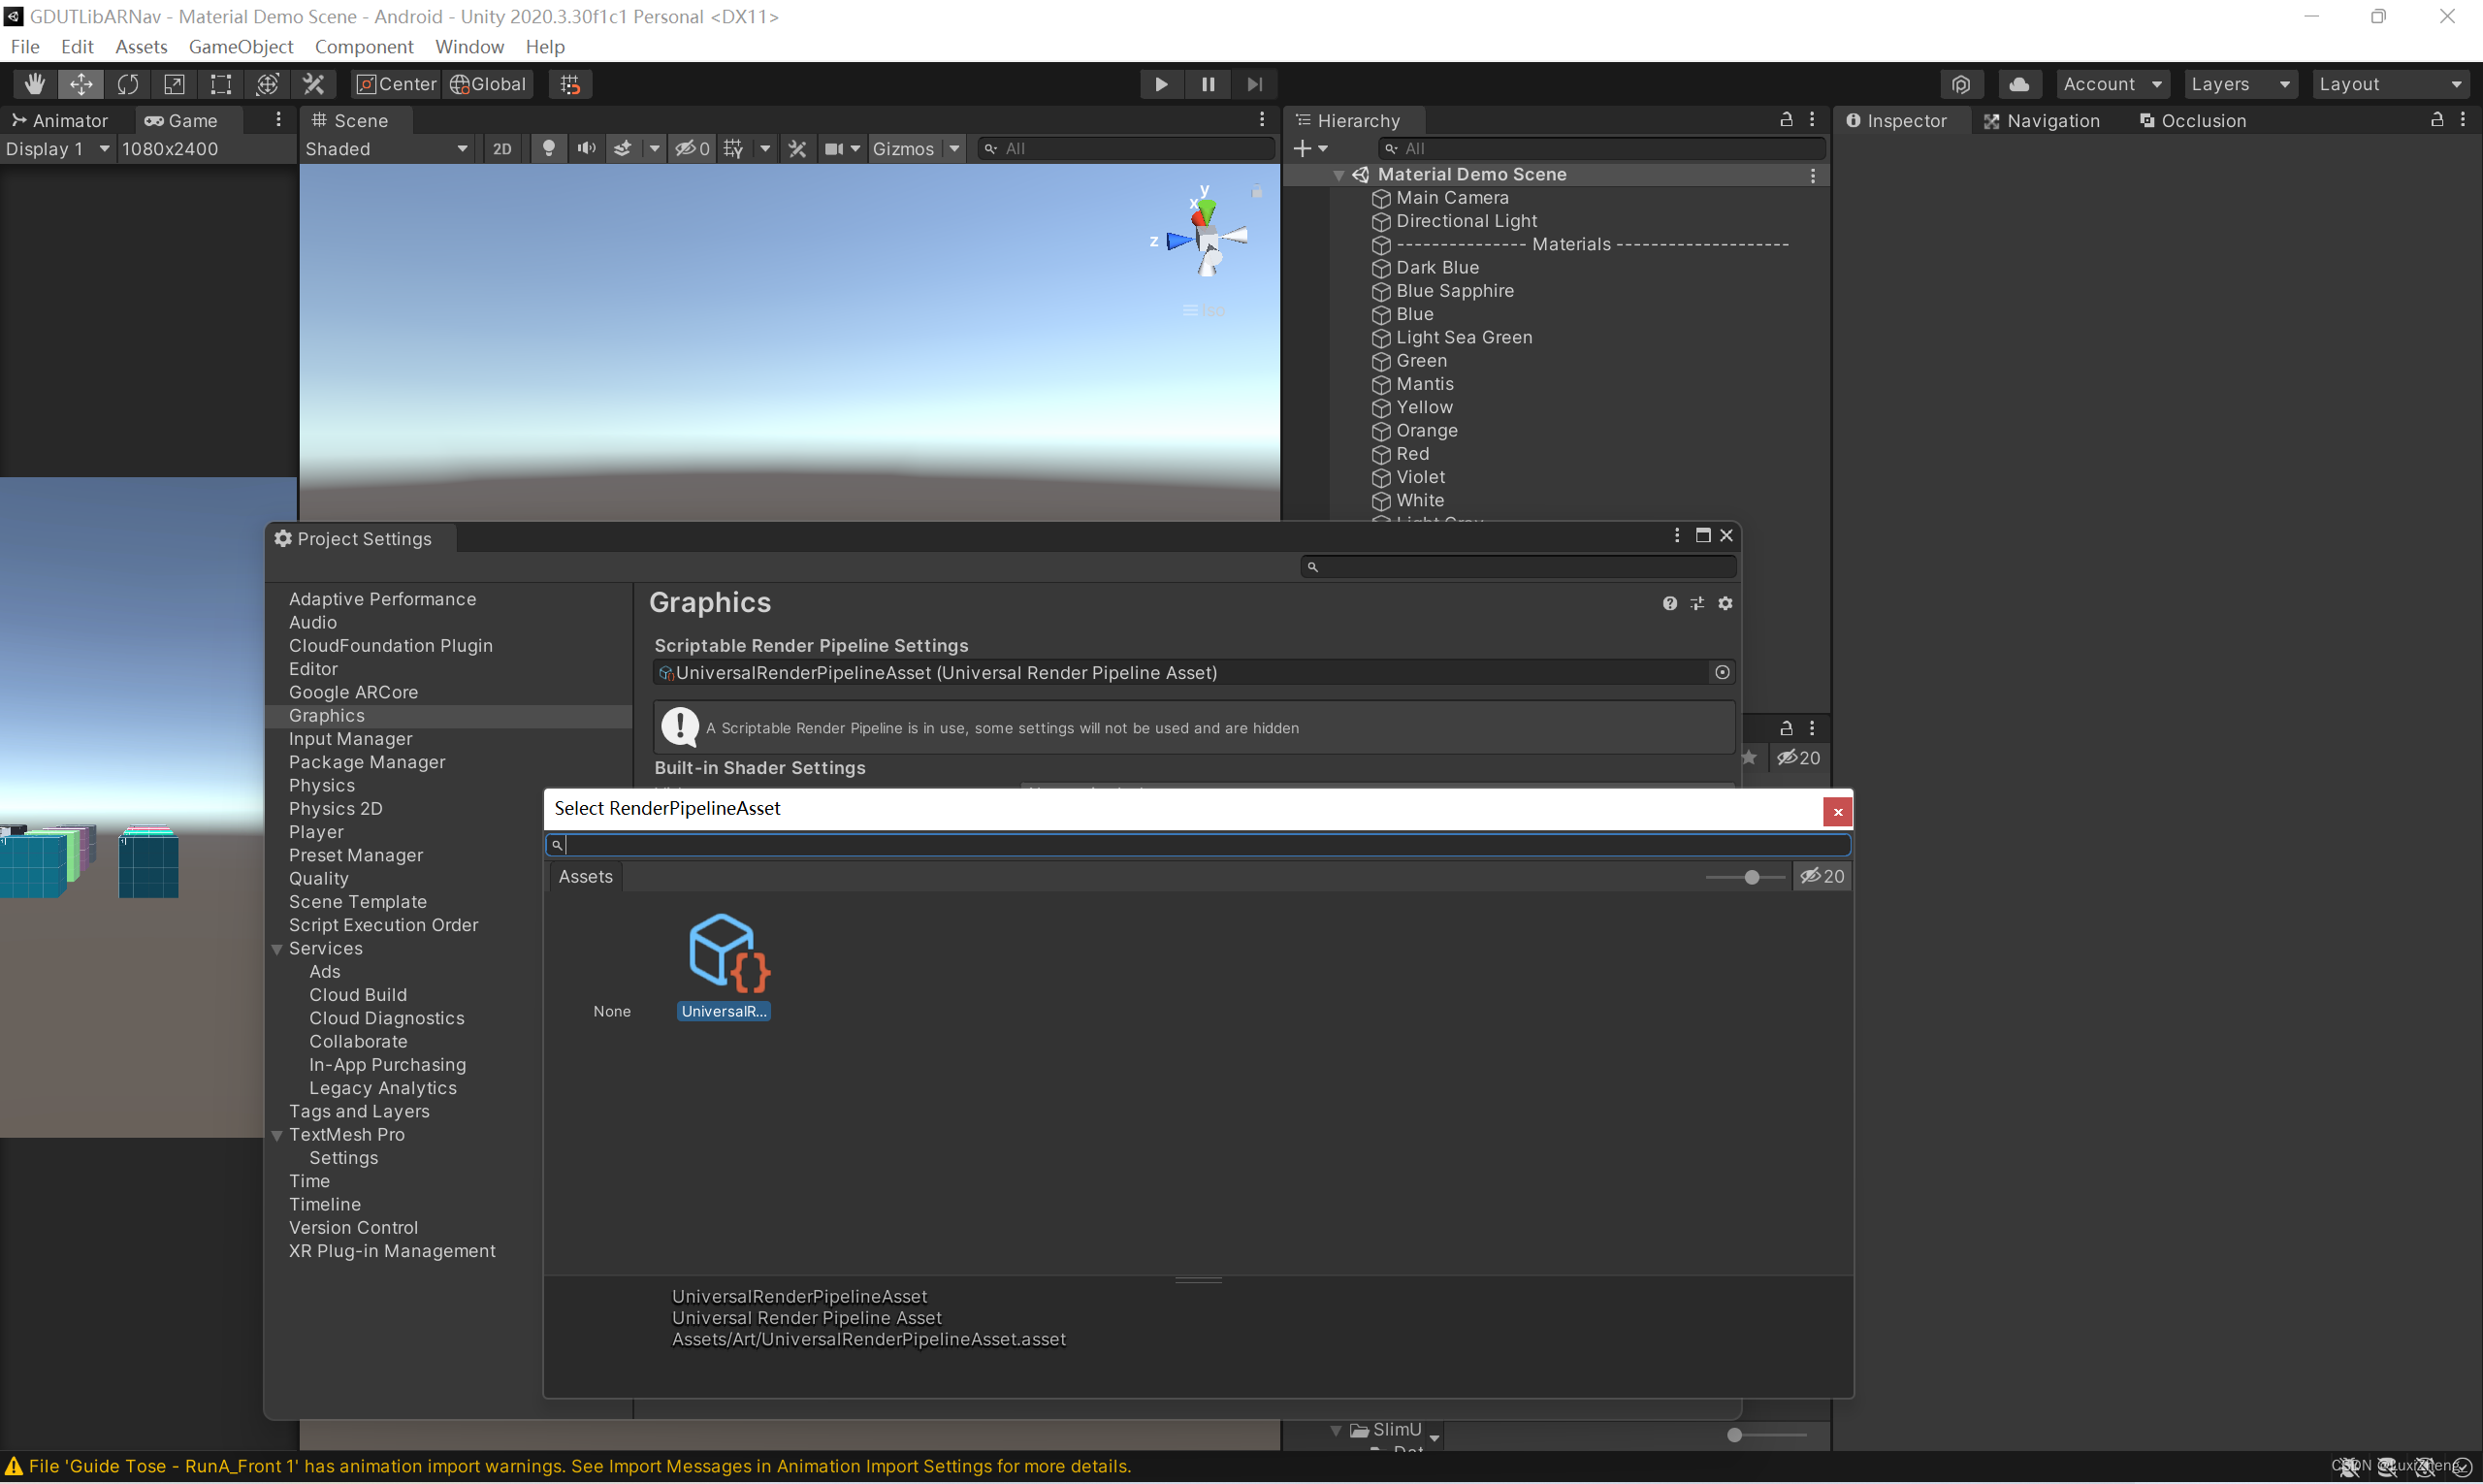Screen dimensions: 2483x1484
Task: Open the Component menu
Action: tap(364, 46)
